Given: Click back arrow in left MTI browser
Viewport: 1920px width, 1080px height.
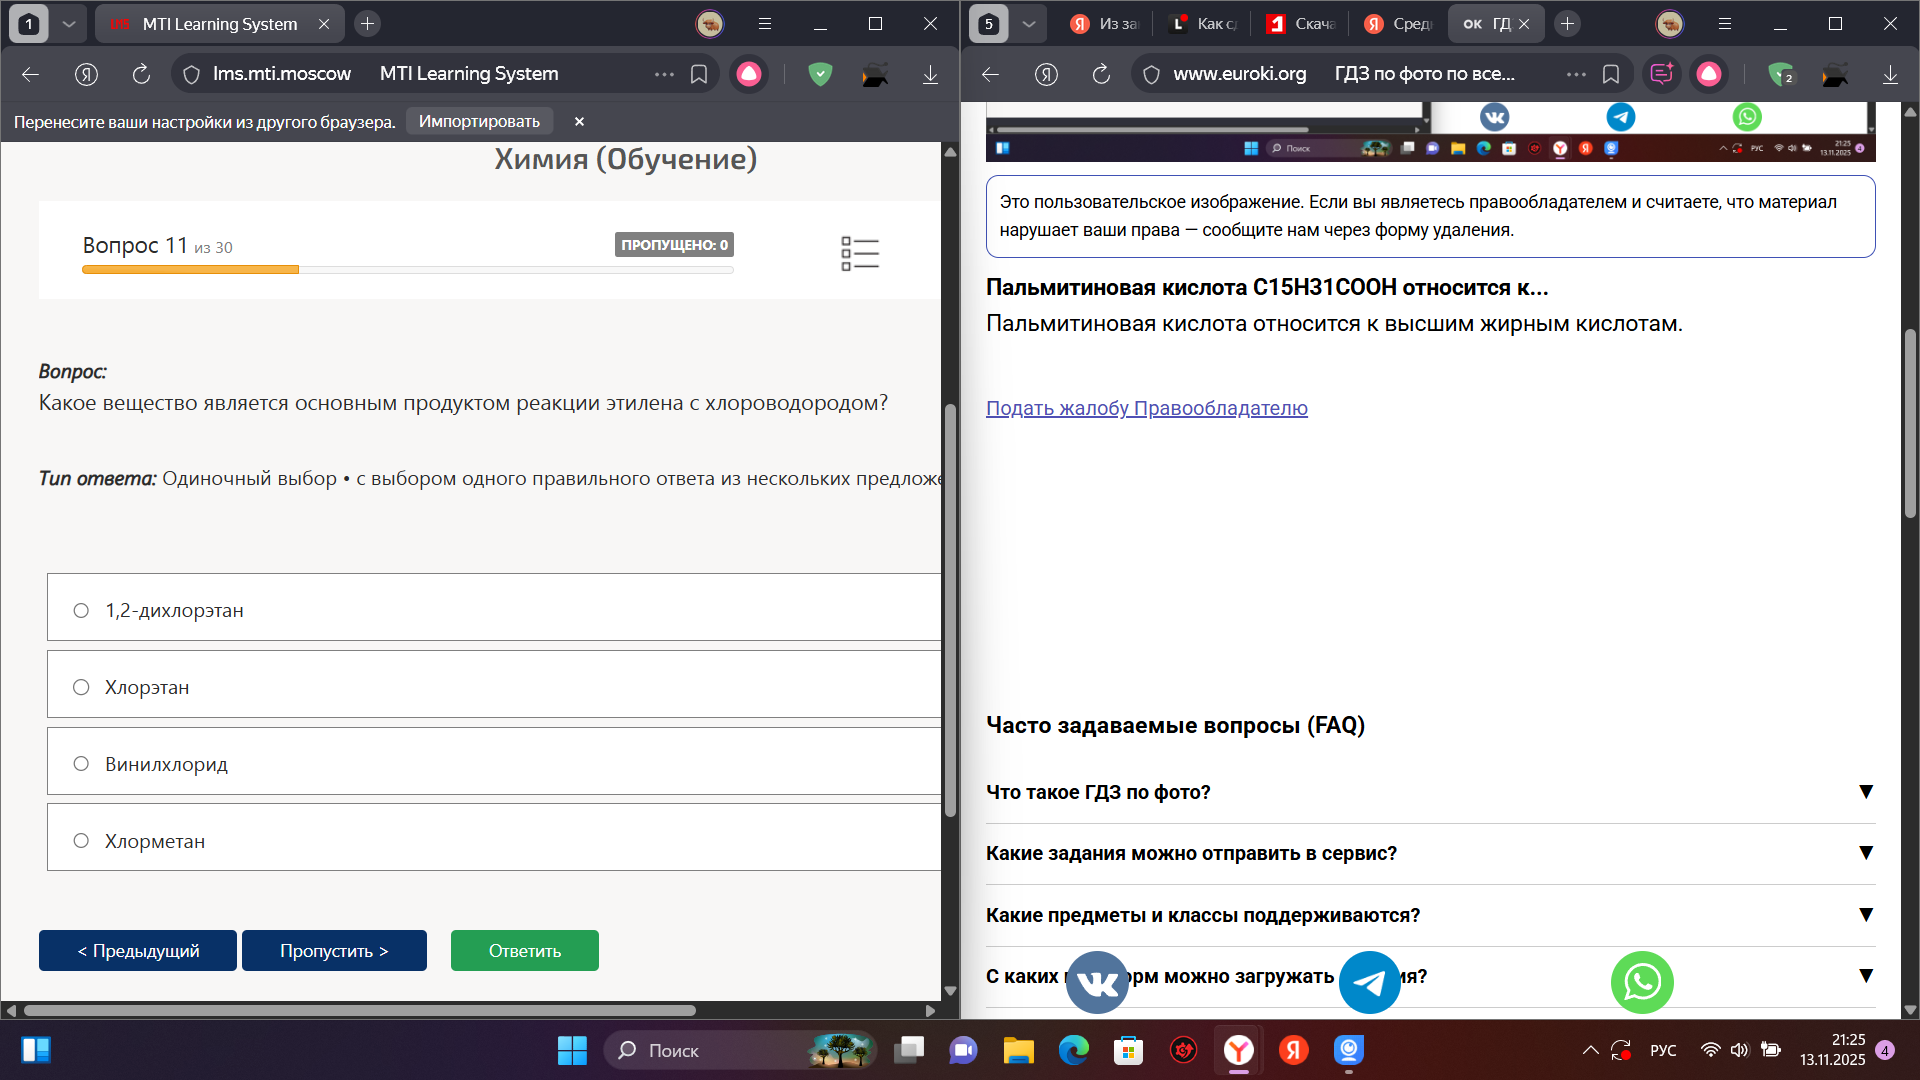Looking at the screenshot, I should click(x=30, y=74).
